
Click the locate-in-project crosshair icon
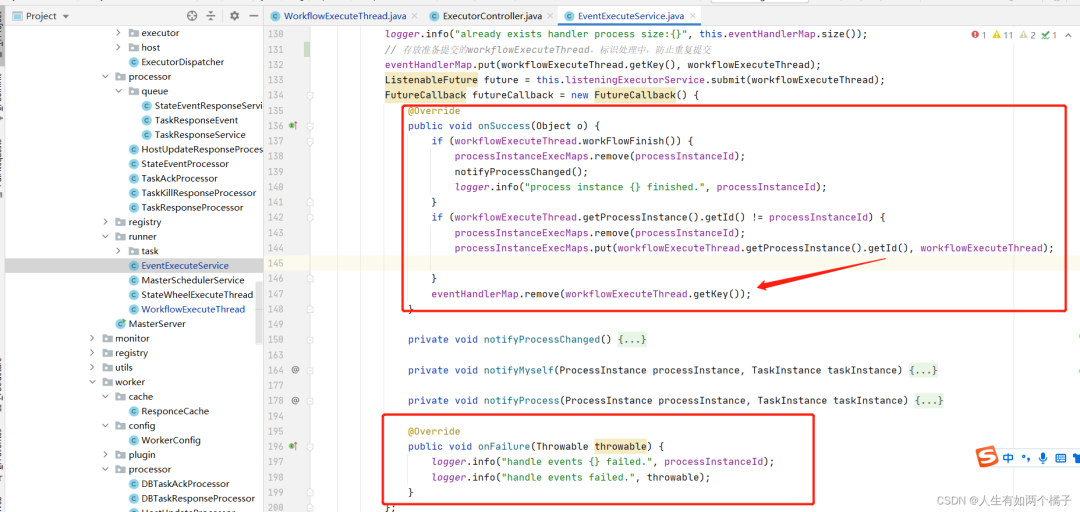(x=192, y=16)
